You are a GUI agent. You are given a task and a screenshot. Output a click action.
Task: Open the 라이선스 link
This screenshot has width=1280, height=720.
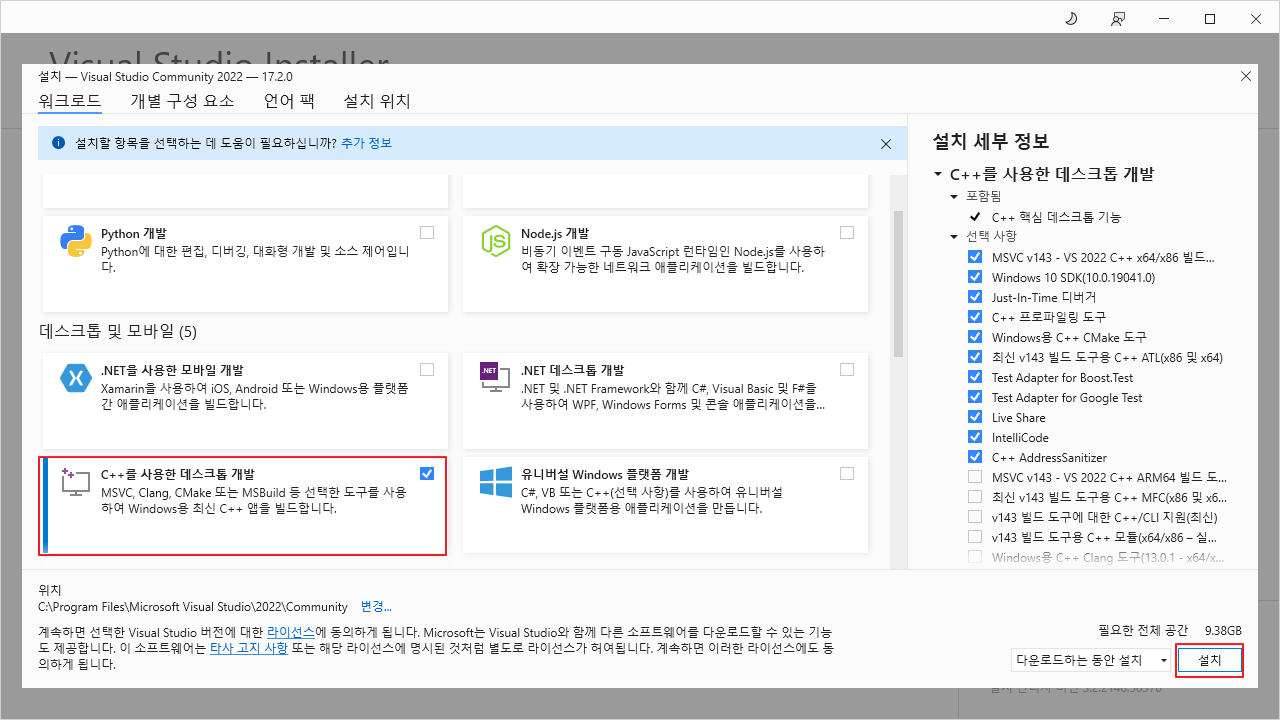pos(291,633)
